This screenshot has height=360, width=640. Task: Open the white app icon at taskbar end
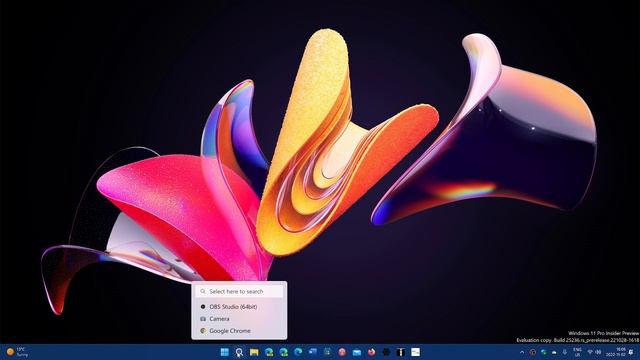(416, 352)
